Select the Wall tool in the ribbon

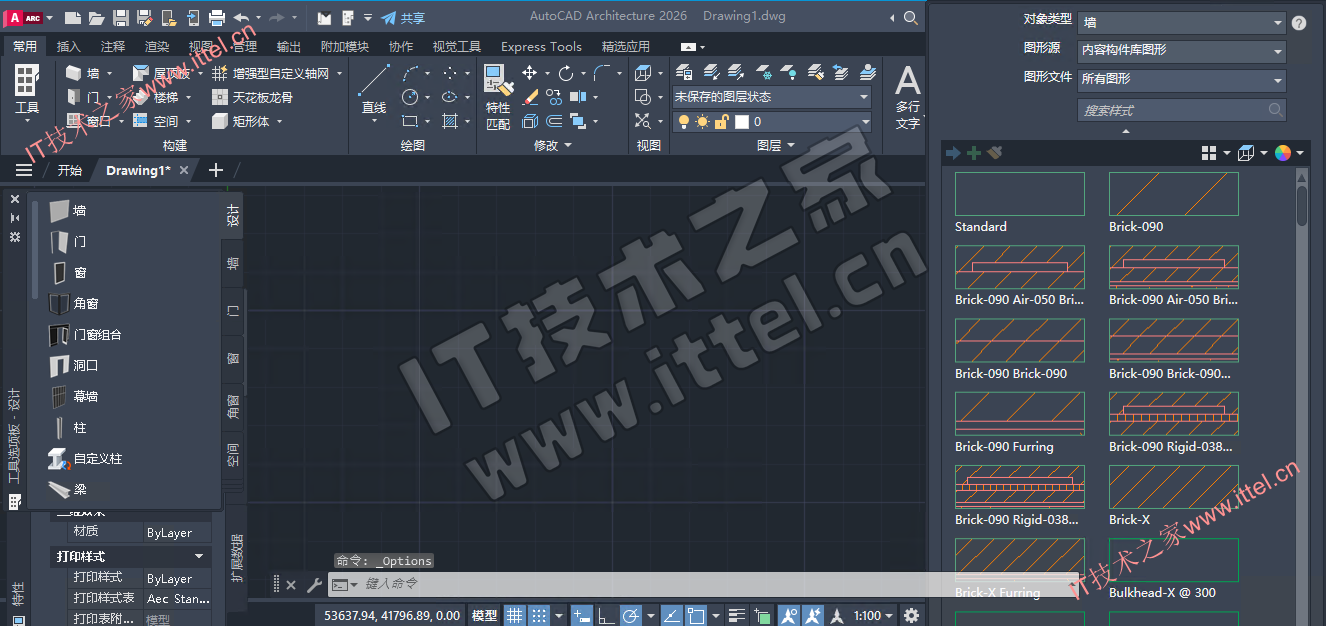84,73
